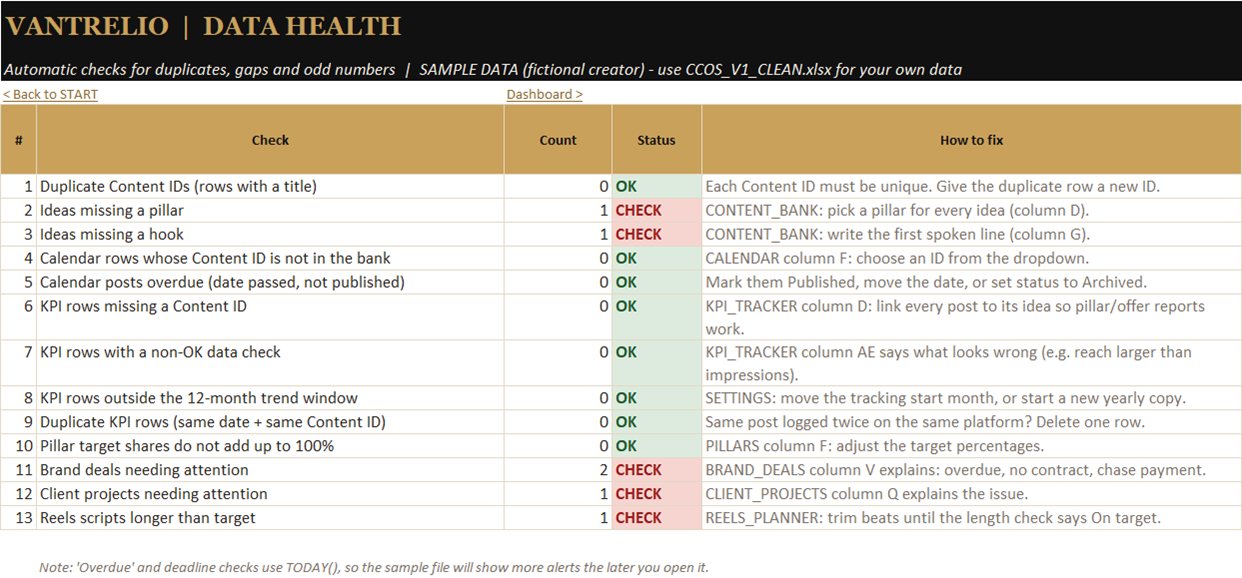Click fix text 'PILLARS column F: adjust the target percentages'
The width and height of the screenshot is (1242, 578).
pyautogui.click(x=971, y=446)
